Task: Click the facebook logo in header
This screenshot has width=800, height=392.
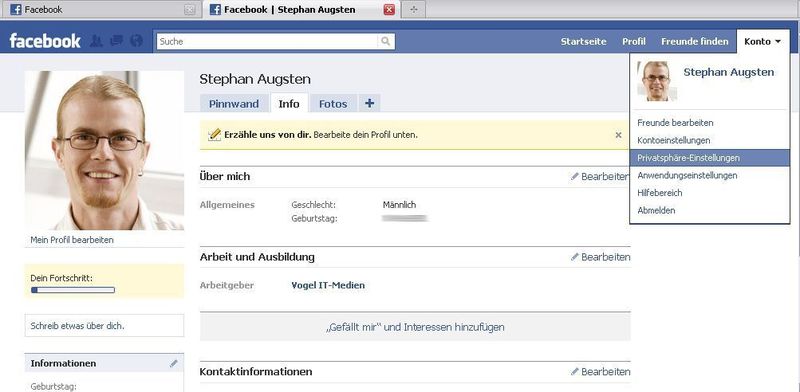Action: 45,41
